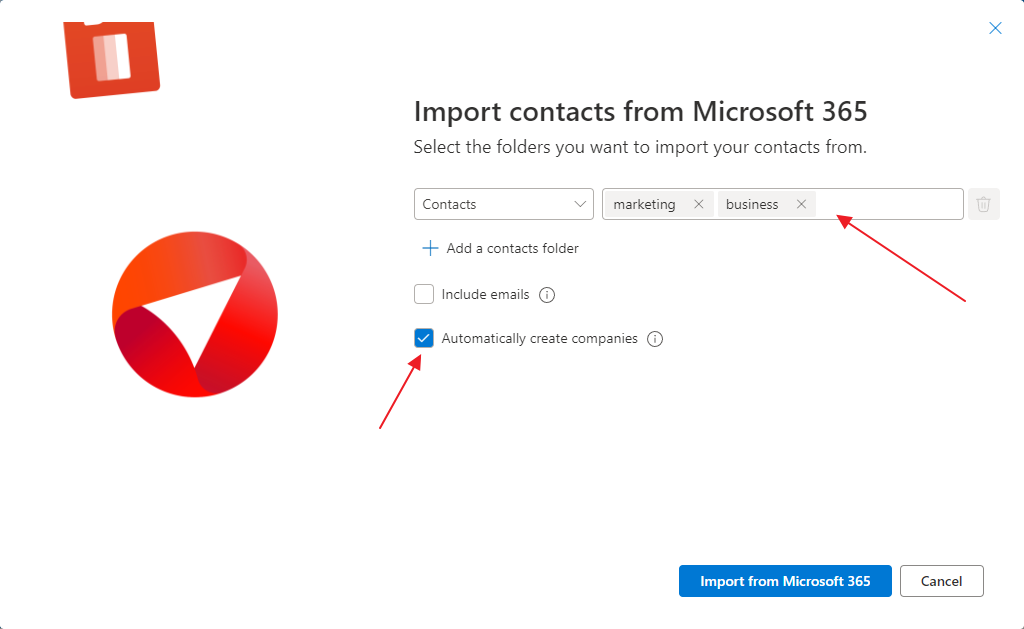Uncheck Automatically create companies

(424, 338)
